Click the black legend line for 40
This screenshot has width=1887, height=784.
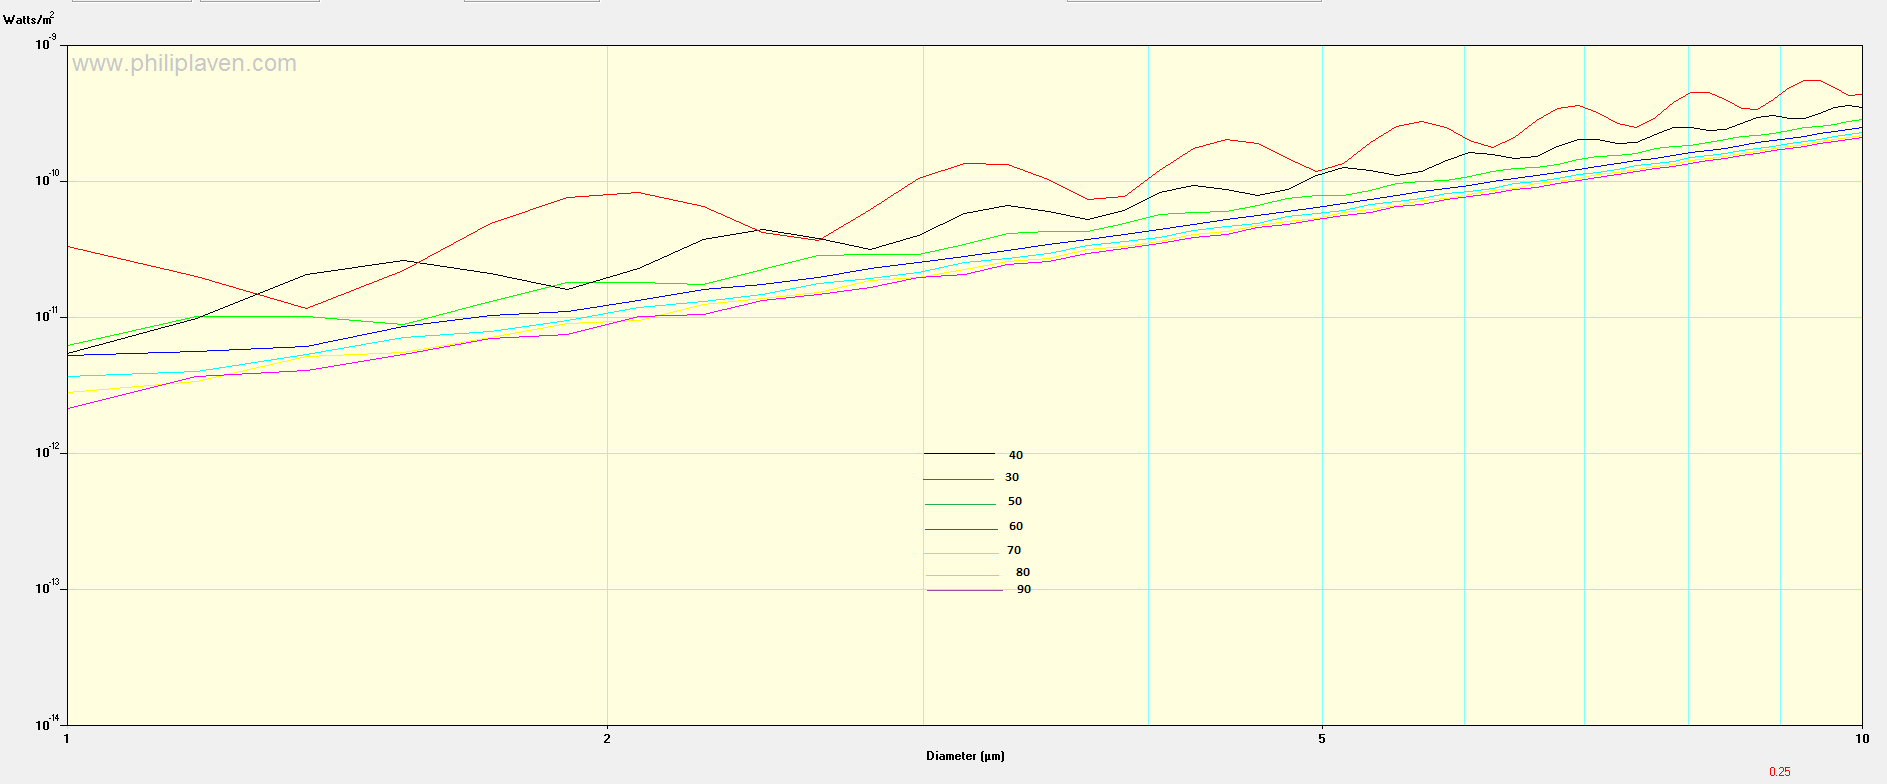[959, 454]
